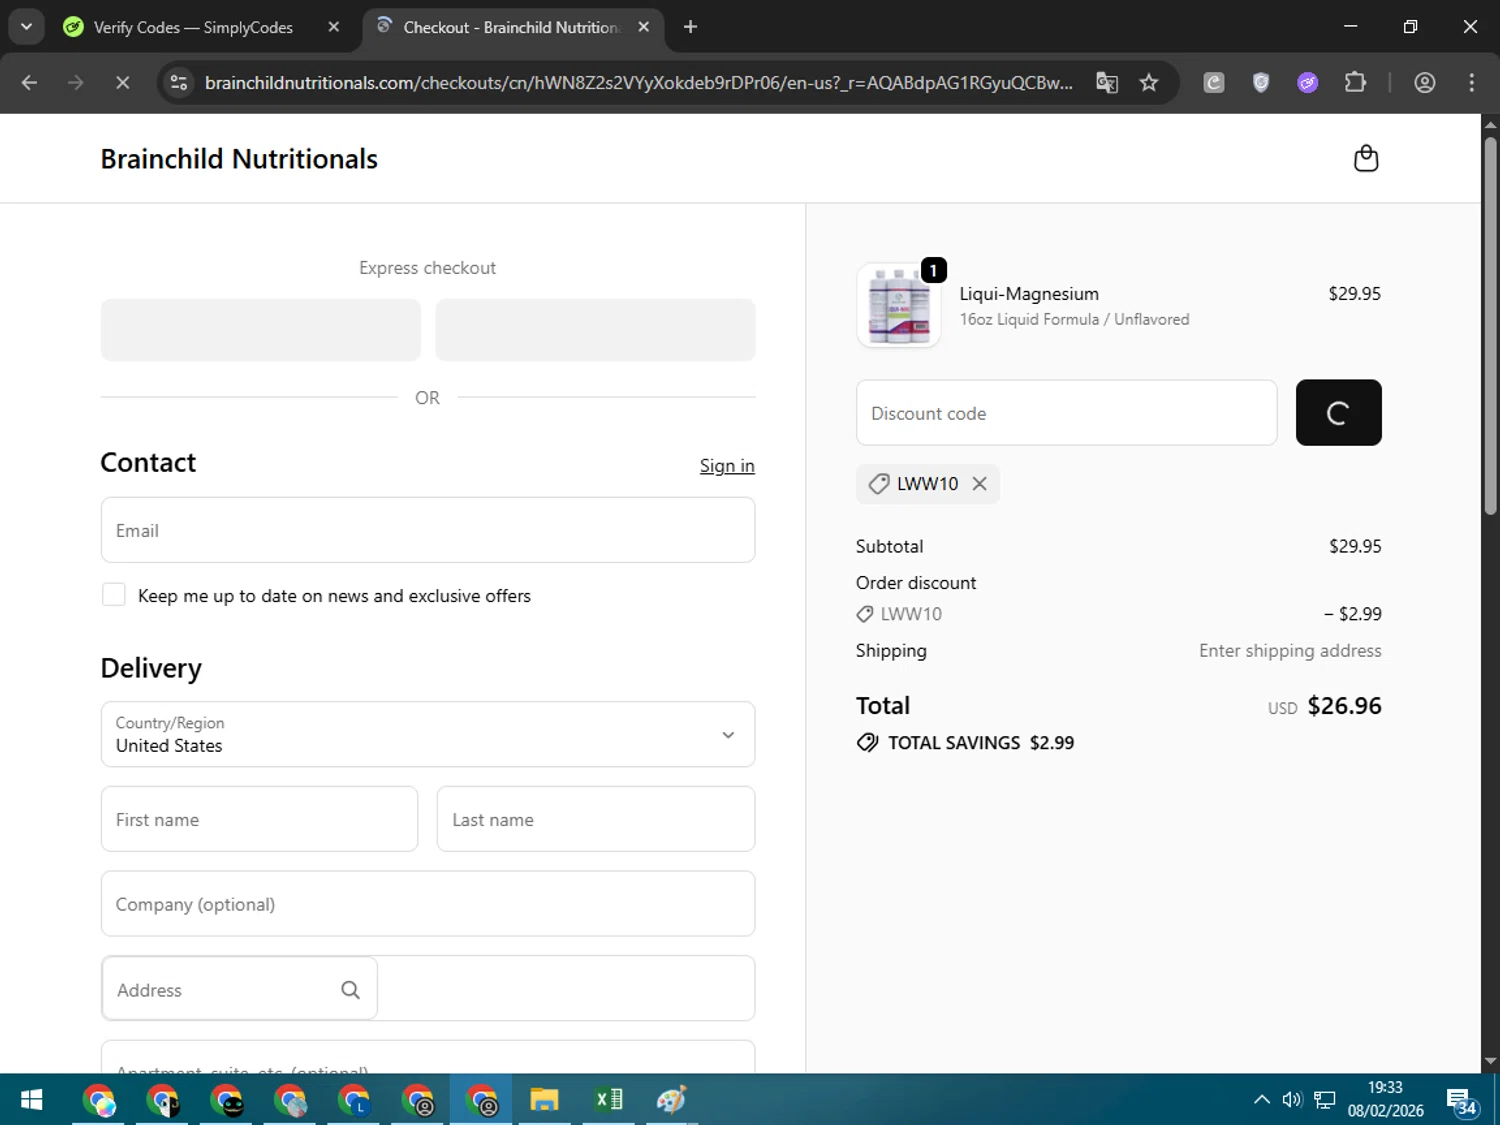
Task: Switch to the Verify Codes — SimplyCodes tab
Action: click(x=193, y=27)
